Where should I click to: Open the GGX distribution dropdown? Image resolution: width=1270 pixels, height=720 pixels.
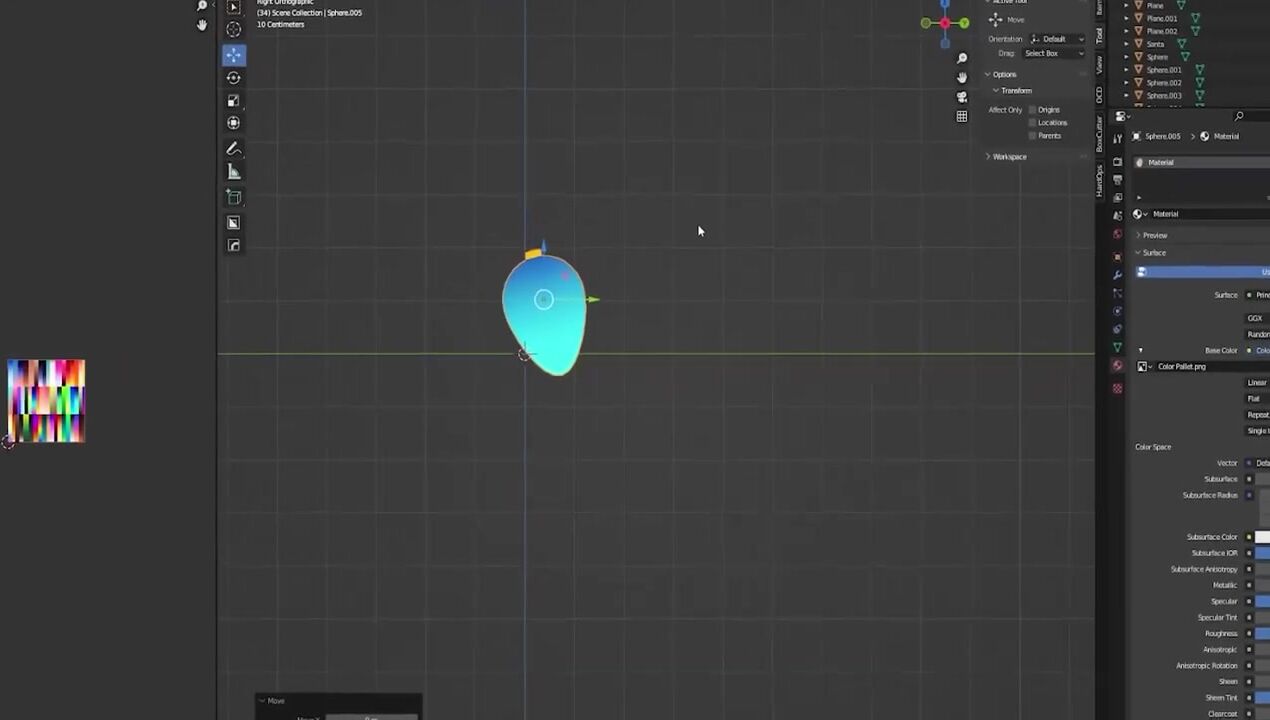(x=1257, y=318)
